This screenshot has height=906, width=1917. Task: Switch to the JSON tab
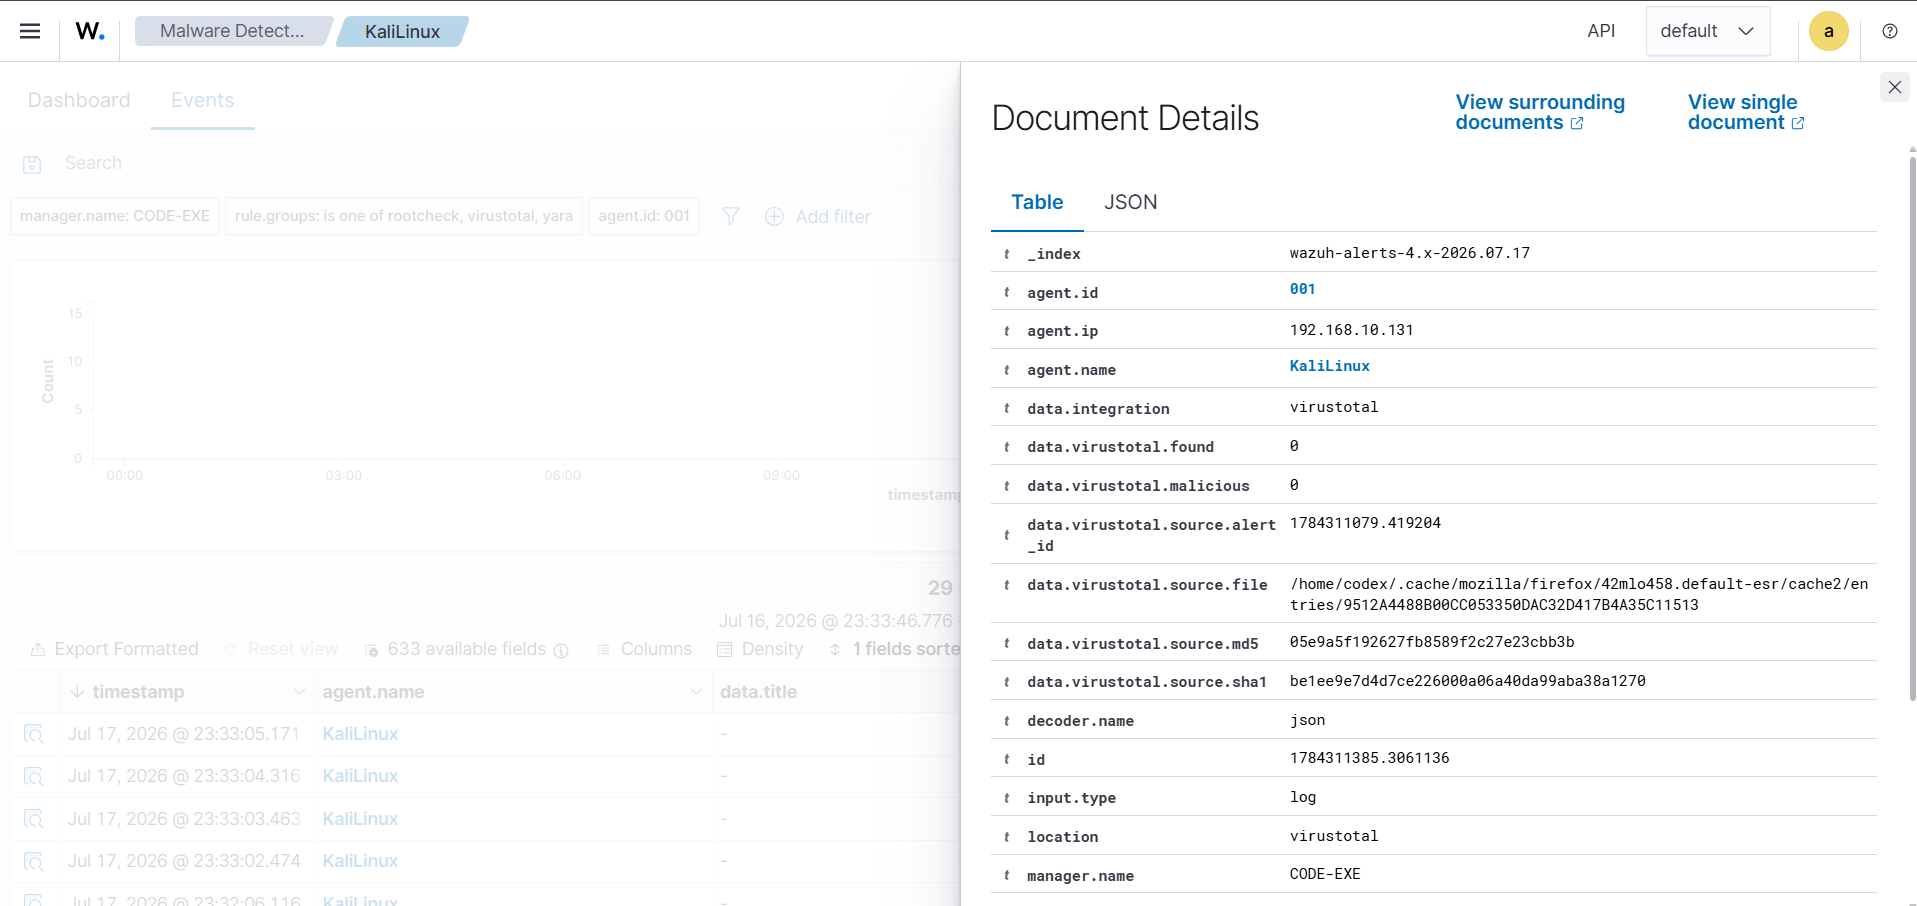pyautogui.click(x=1130, y=202)
